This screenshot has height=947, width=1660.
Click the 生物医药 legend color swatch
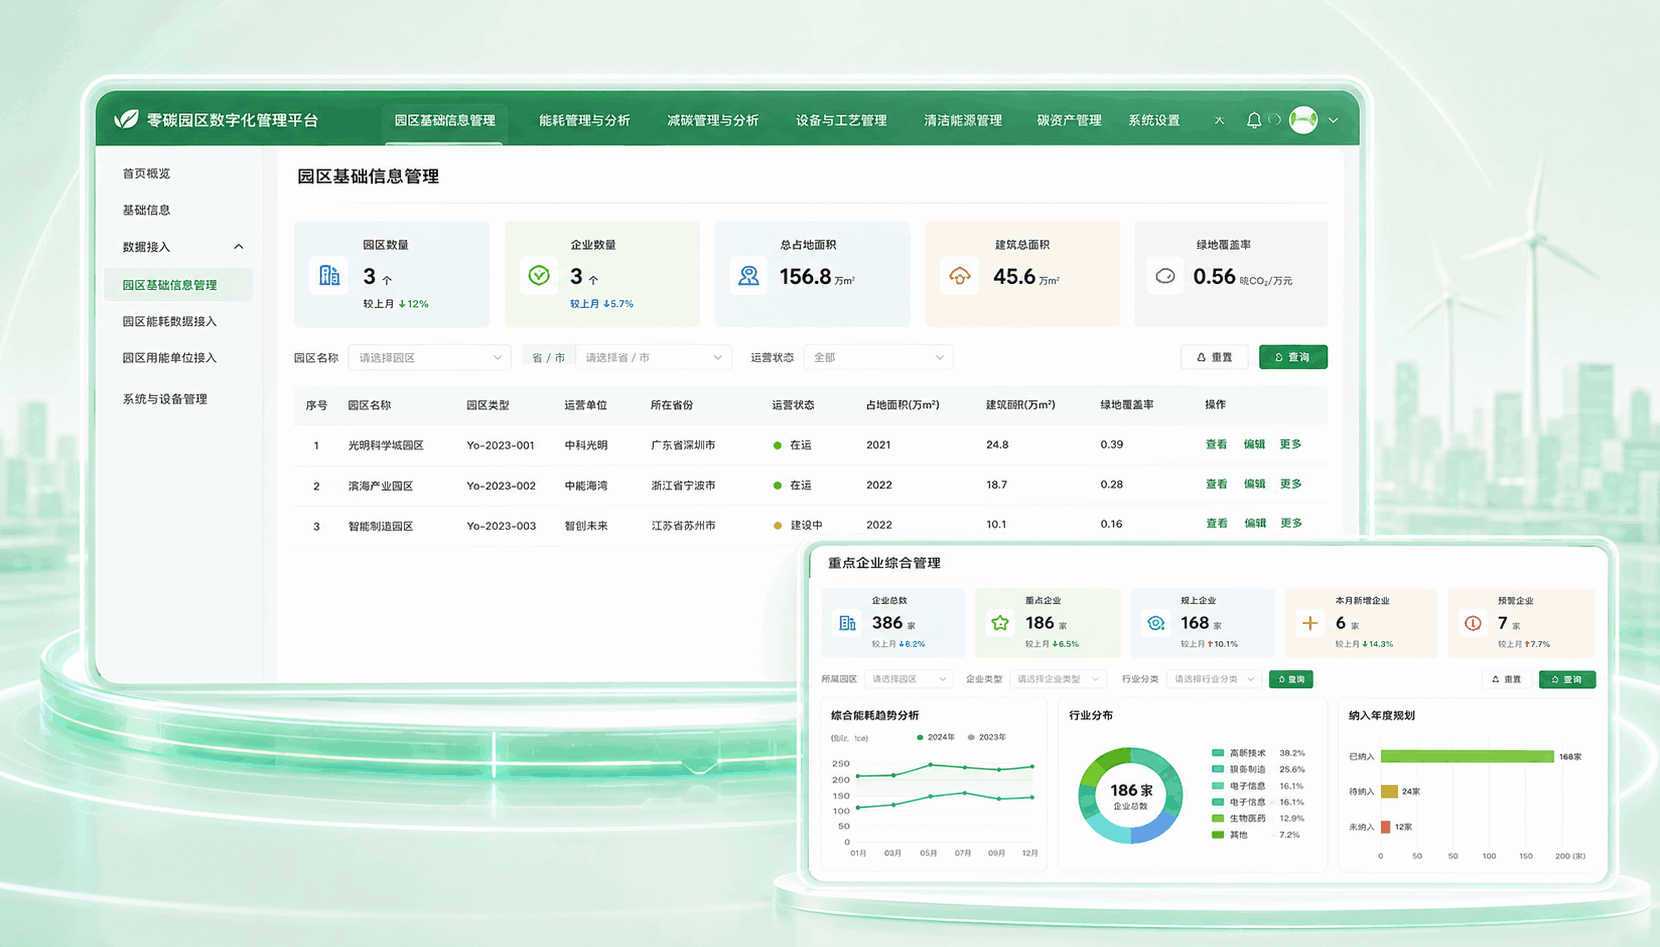tap(1217, 818)
